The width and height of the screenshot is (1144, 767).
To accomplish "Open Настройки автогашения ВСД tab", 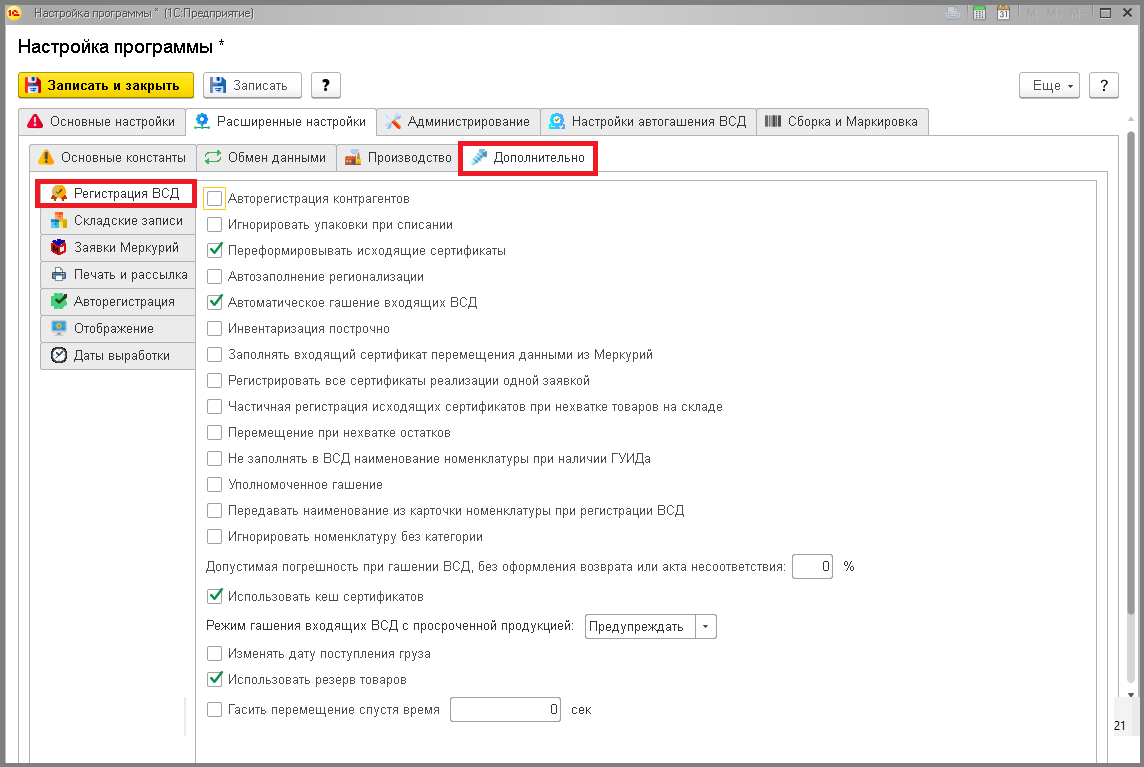I will click(648, 122).
